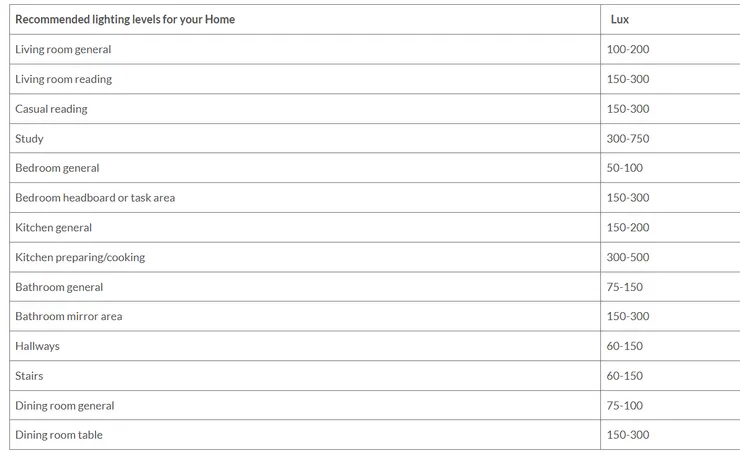Click the 'Bathroom mirror area' cell
Image resolution: width=740 pixels, height=454 pixels.
pos(68,316)
